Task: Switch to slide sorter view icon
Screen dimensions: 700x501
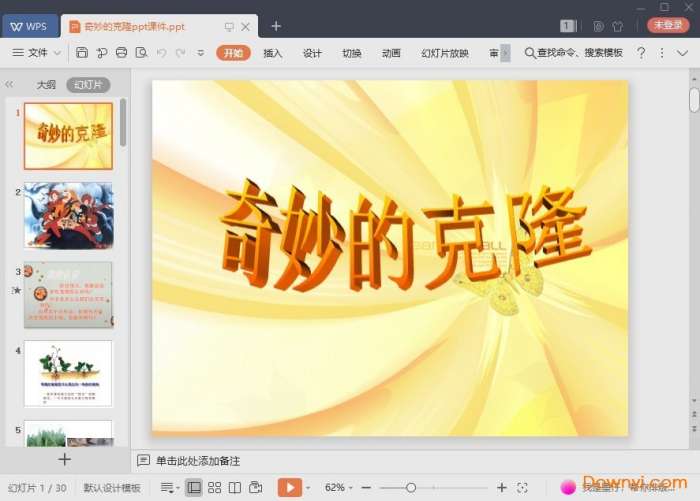Action: [x=214, y=487]
